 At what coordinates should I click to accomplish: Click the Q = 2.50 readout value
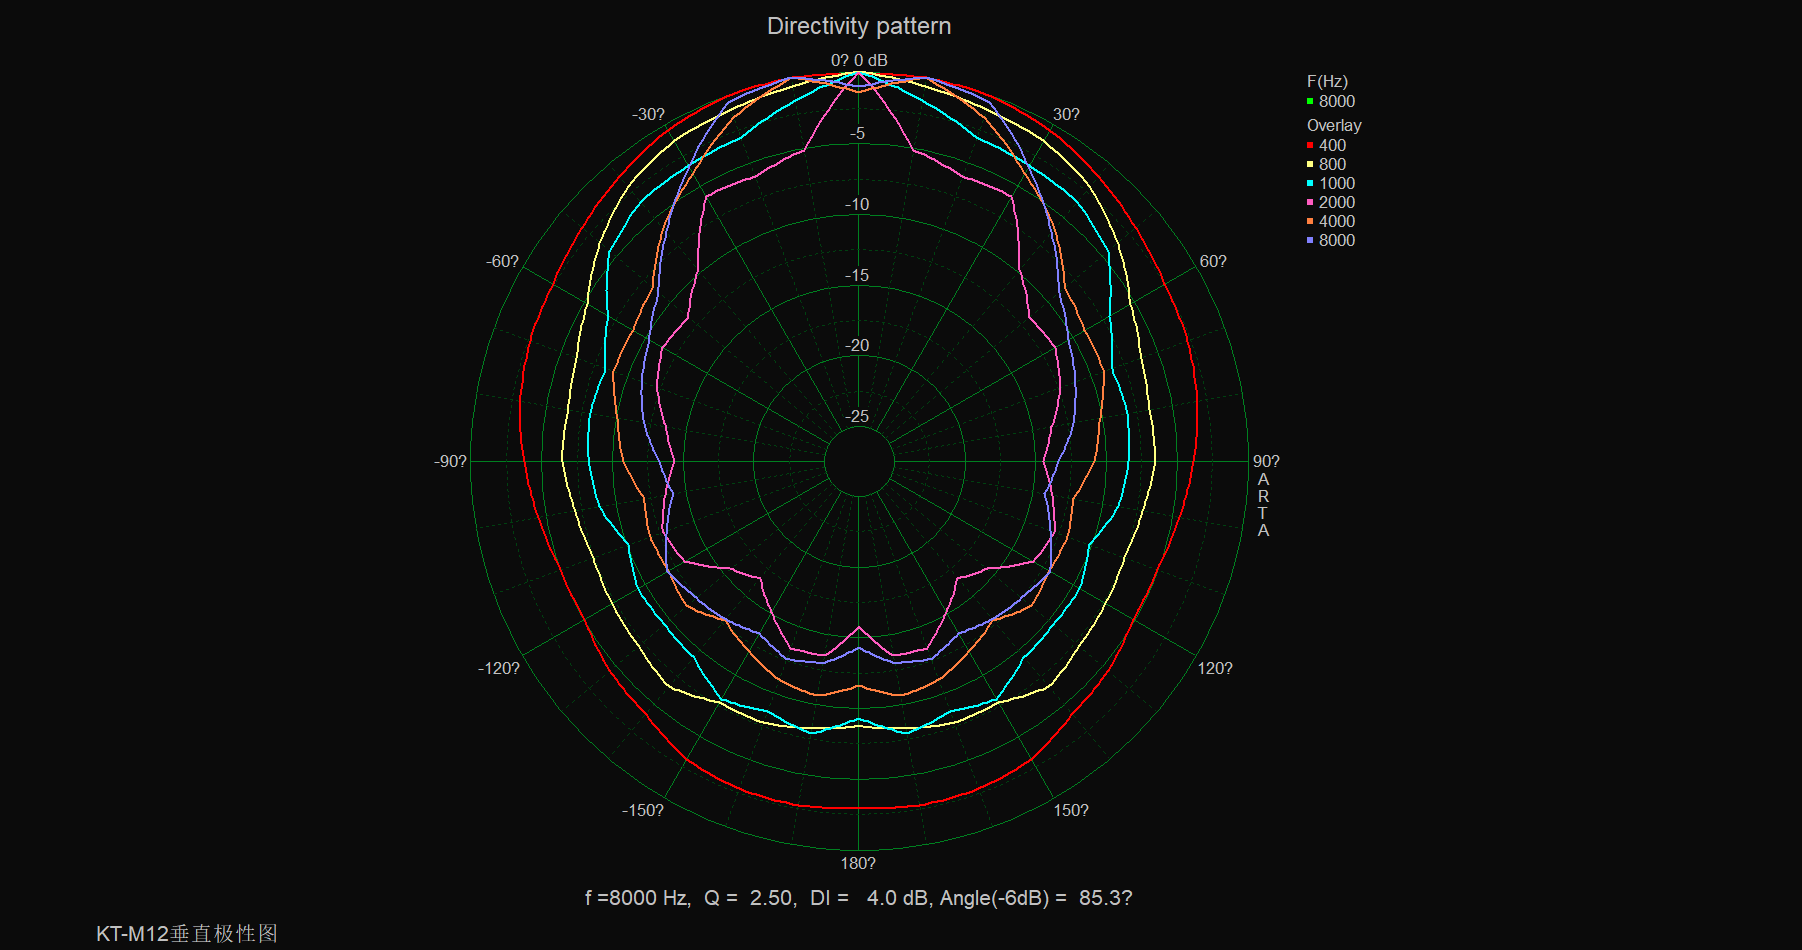(749, 898)
